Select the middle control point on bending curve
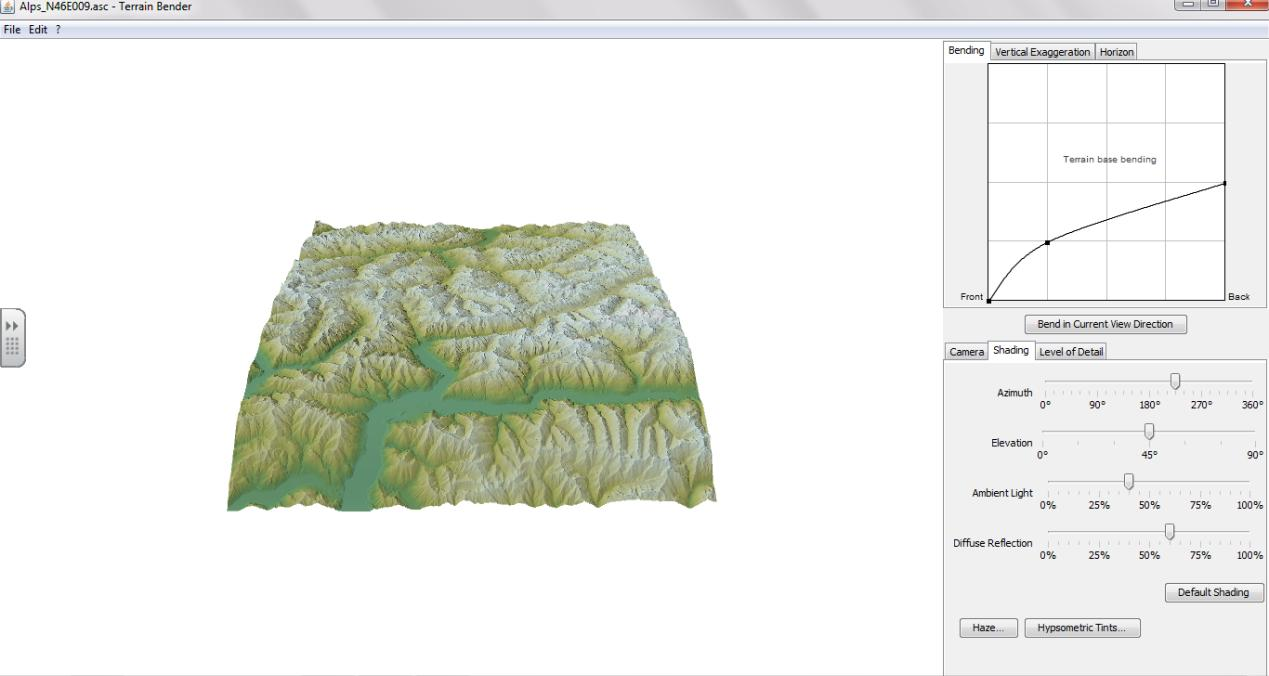Screen dimensions: 1269x676 1047,242
